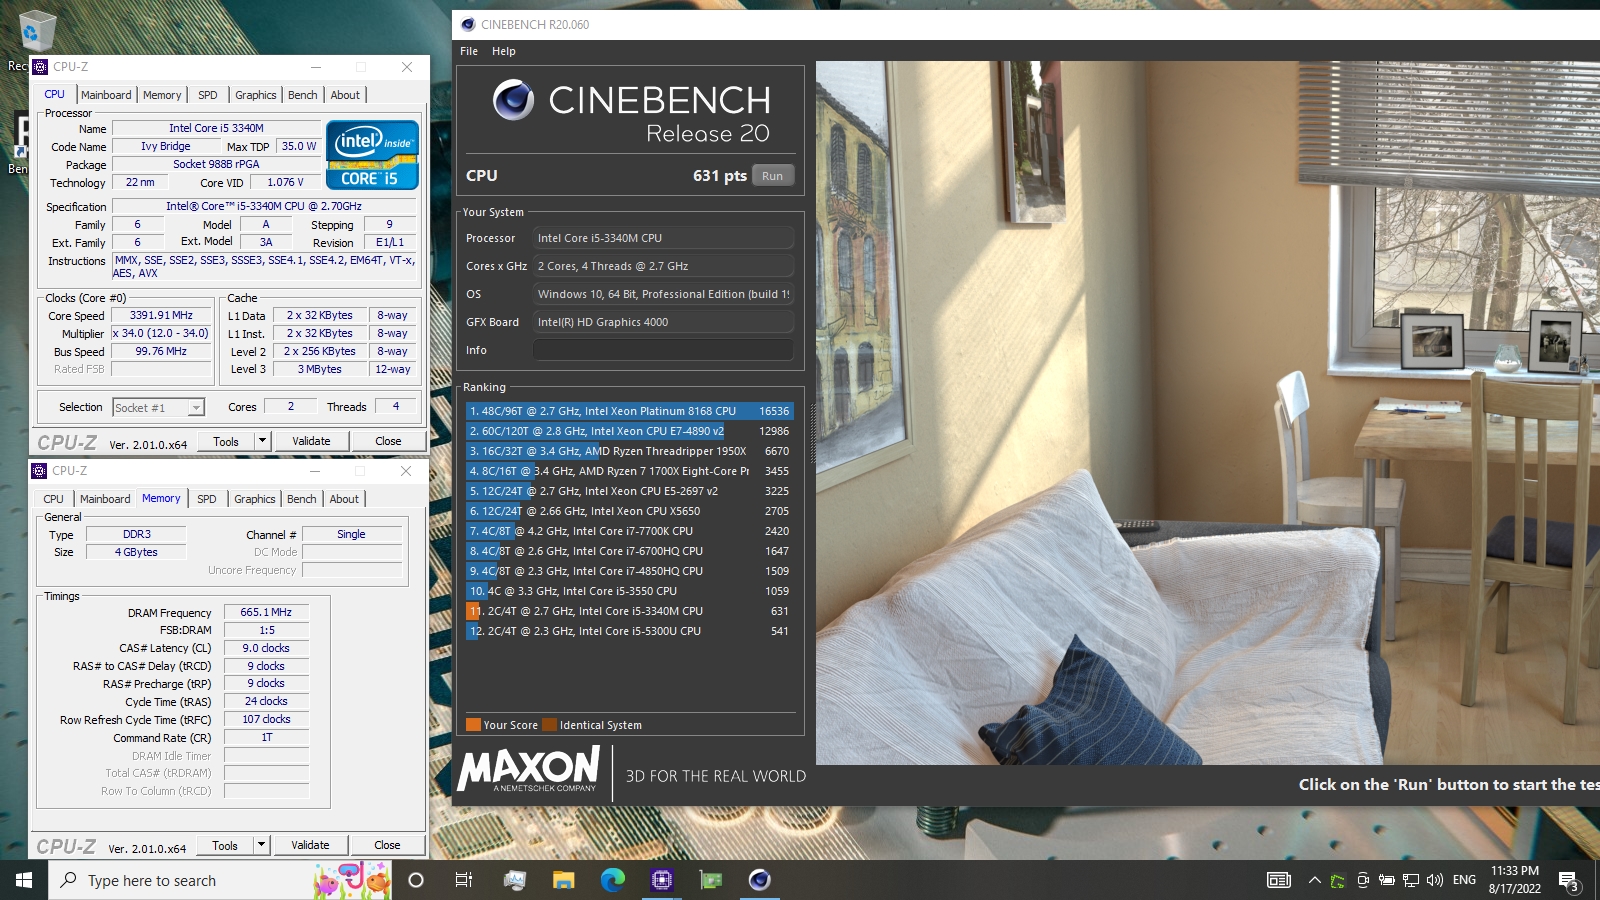Open the Tools dropdown arrow in lower CPU-Z
Image resolution: width=1600 pixels, height=900 pixels.
[x=261, y=845]
